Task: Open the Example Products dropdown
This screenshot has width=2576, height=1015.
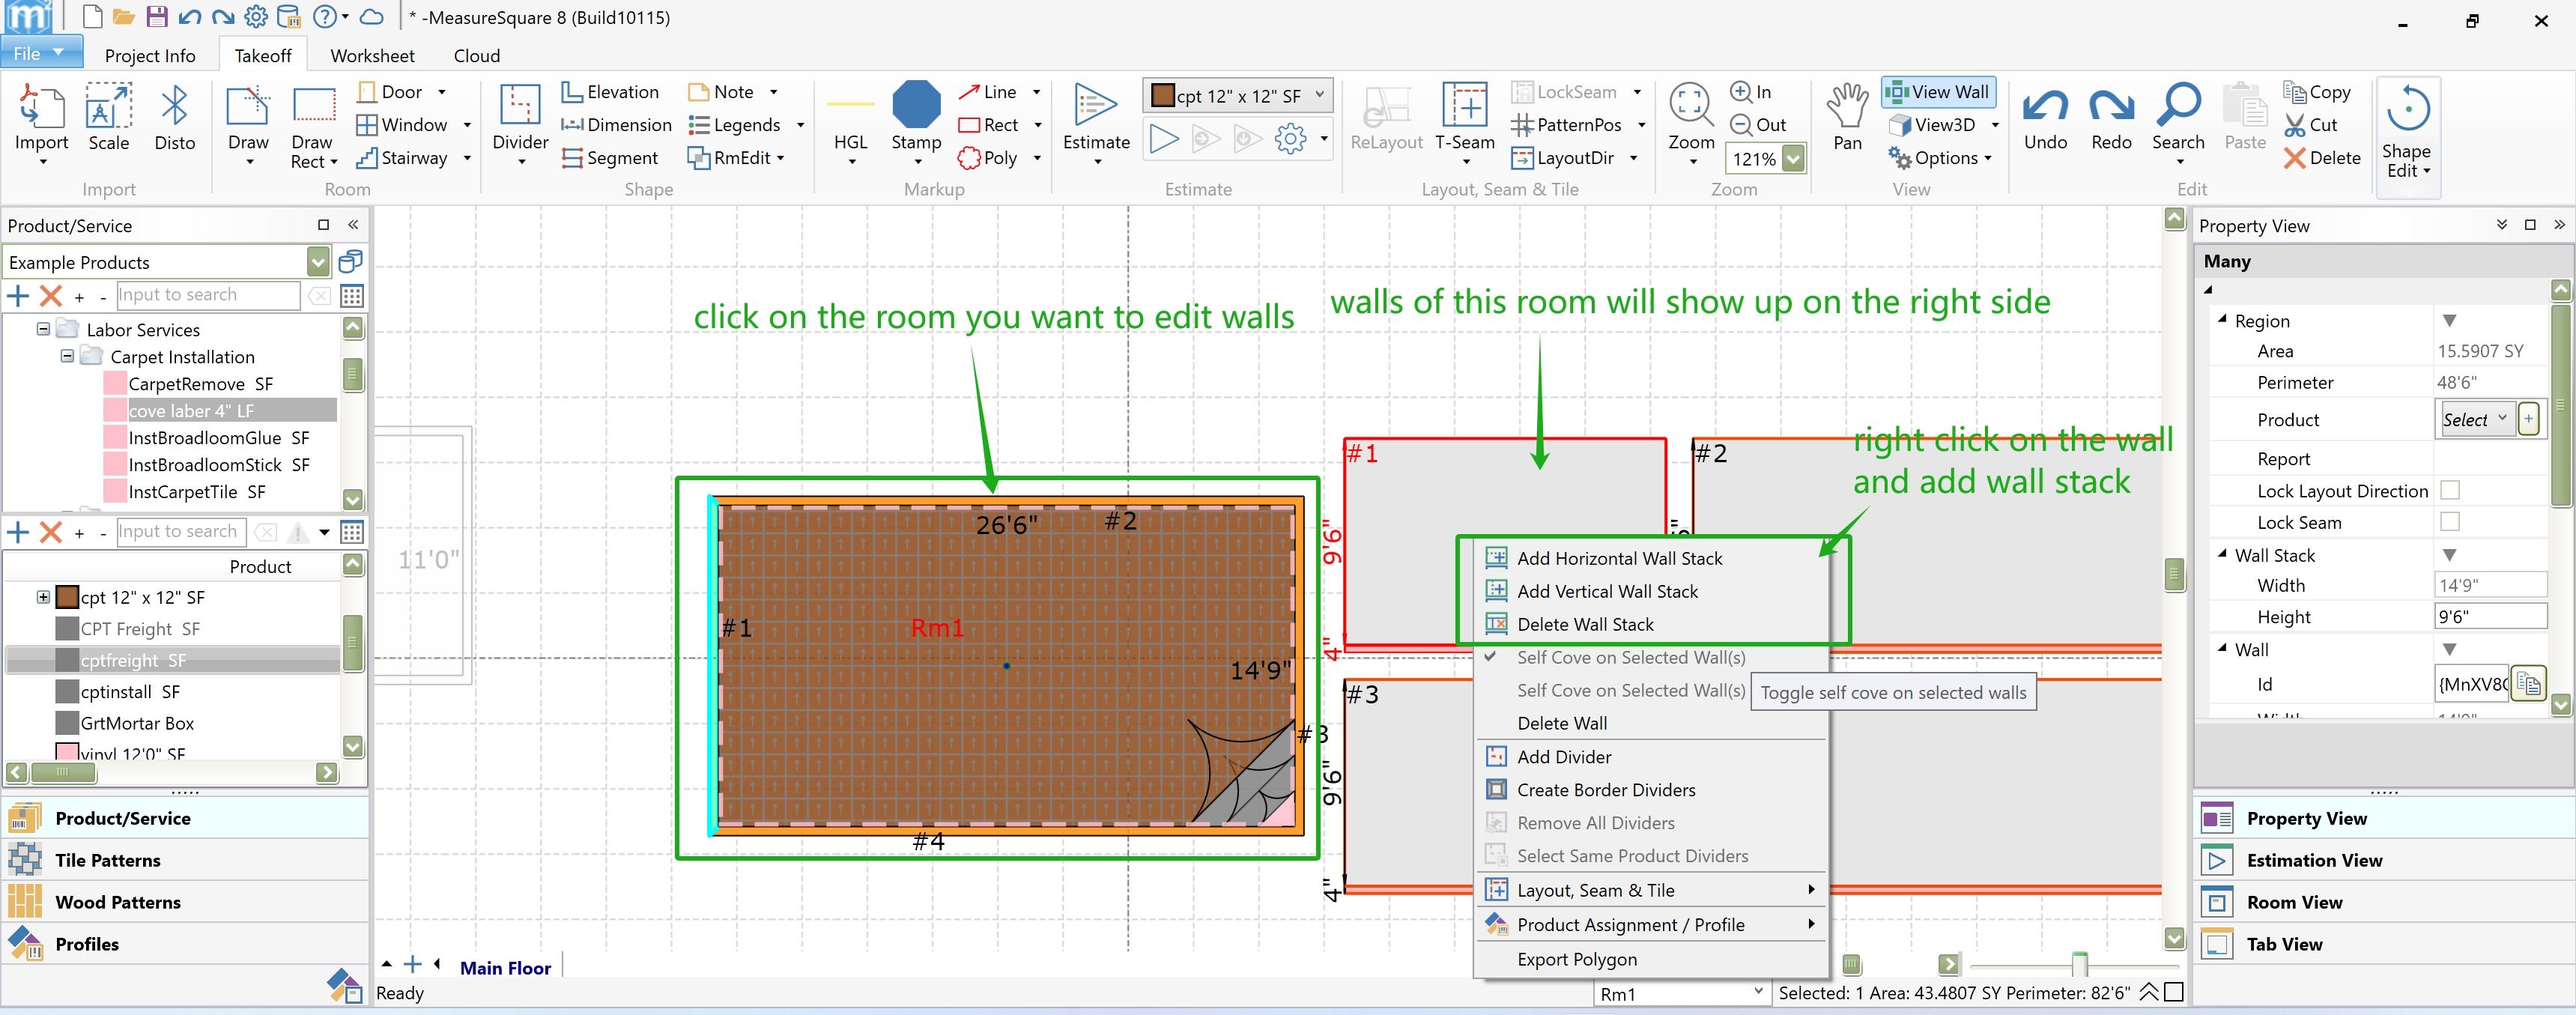Action: 317,262
